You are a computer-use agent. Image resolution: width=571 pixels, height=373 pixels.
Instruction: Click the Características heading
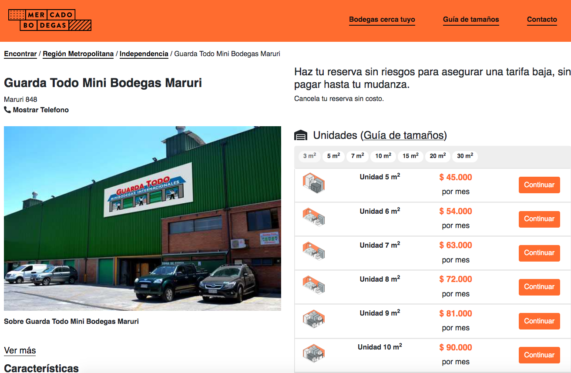click(41, 368)
